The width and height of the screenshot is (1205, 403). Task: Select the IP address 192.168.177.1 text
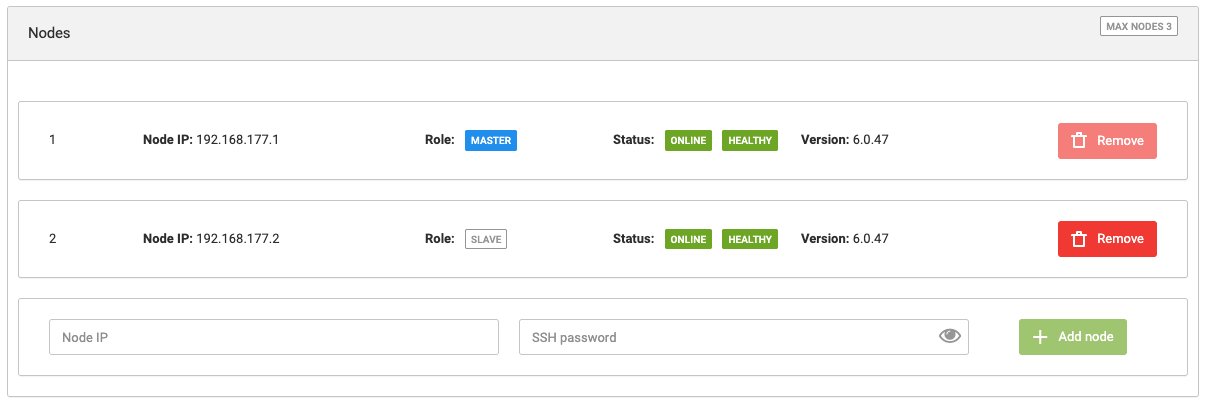[x=237, y=140]
